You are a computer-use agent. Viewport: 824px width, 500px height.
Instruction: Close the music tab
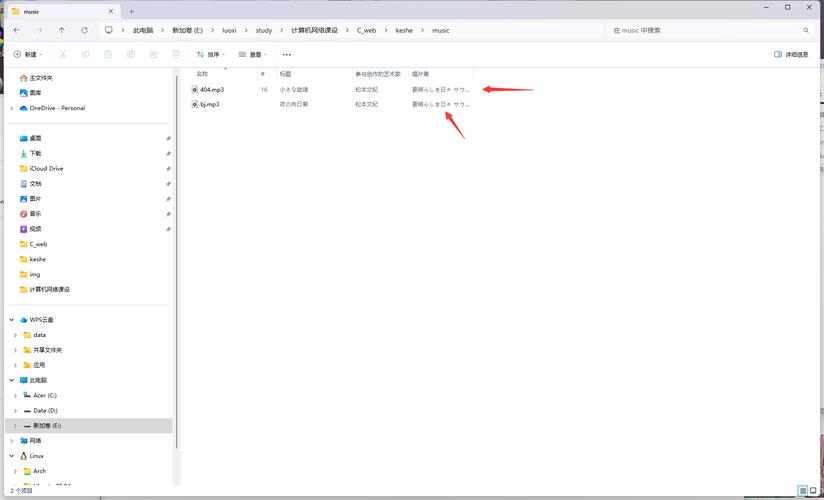111,12
